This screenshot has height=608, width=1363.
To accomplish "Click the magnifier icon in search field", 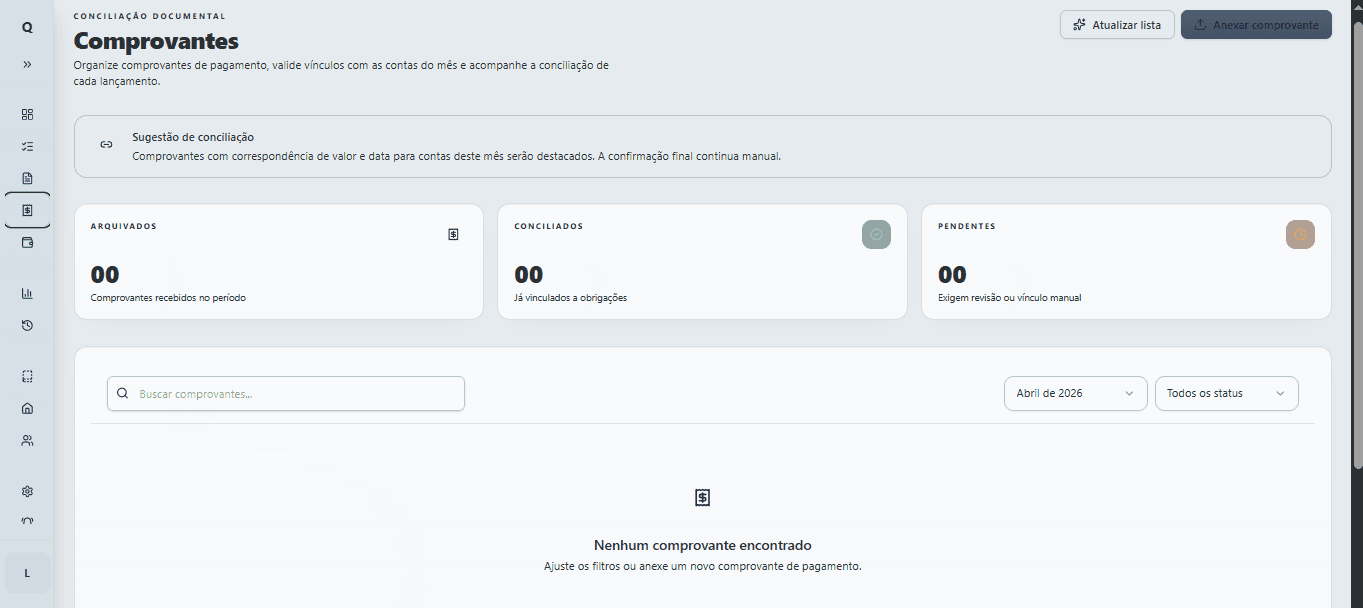I will pos(122,393).
